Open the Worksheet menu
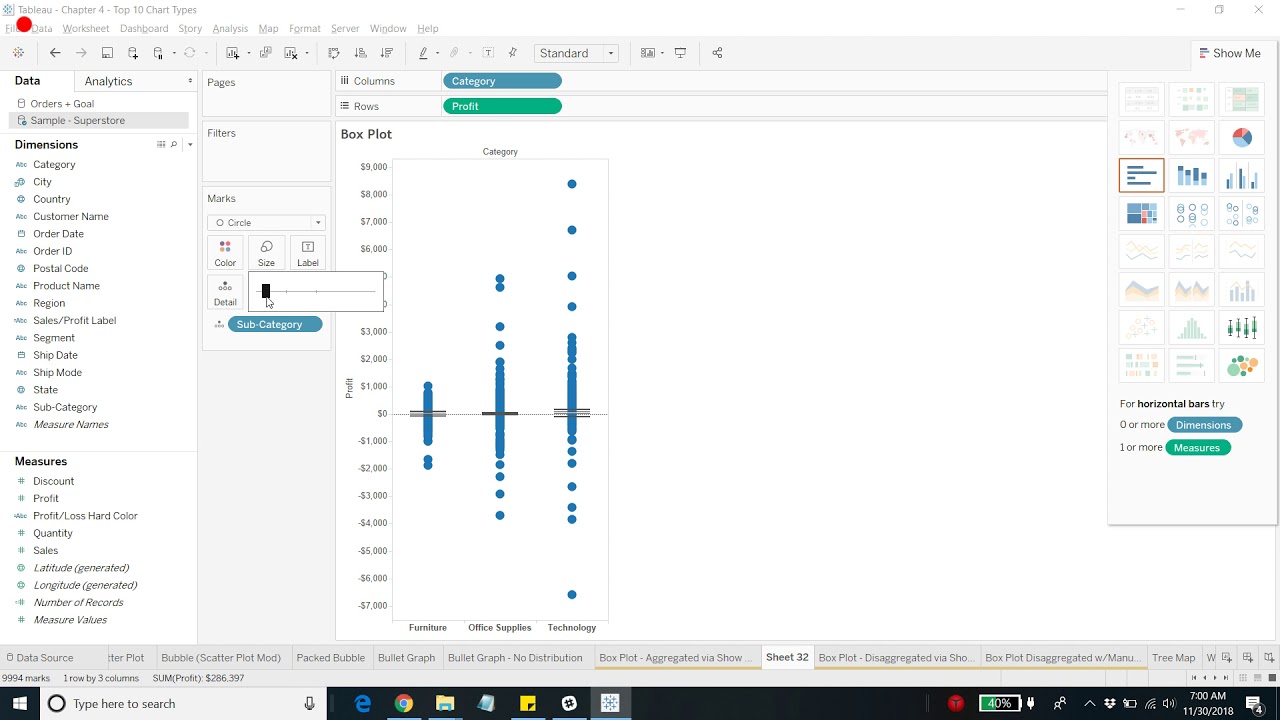Image resolution: width=1280 pixels, height=720 pixels. pyautogui.click(x=86, y=28)
